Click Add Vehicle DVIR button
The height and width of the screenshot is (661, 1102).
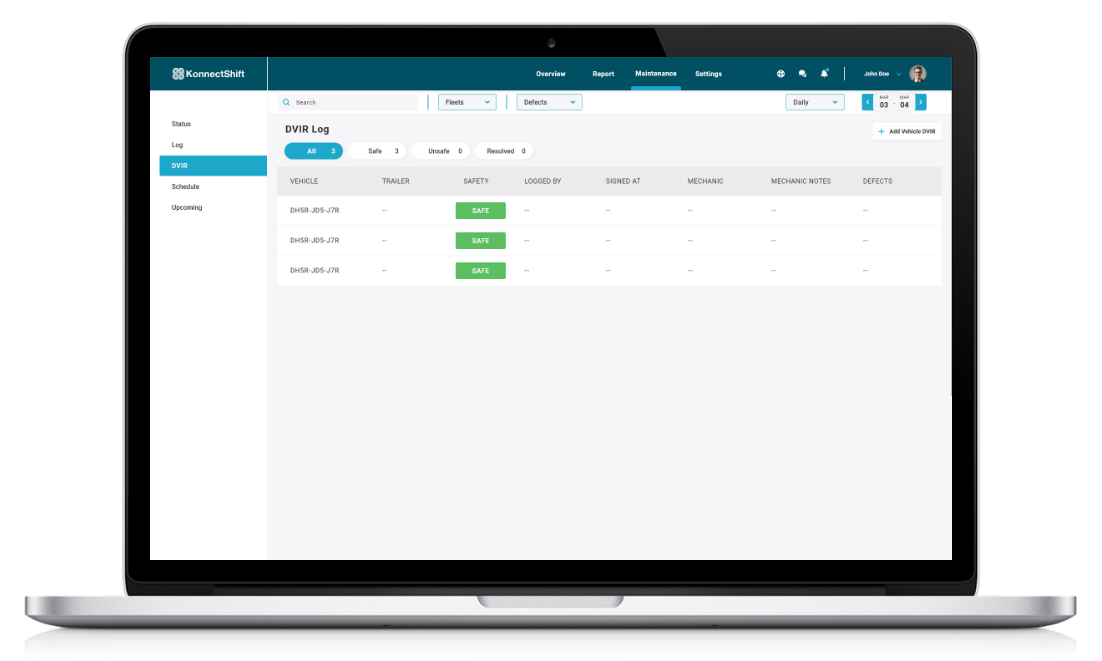pos(906,131)
